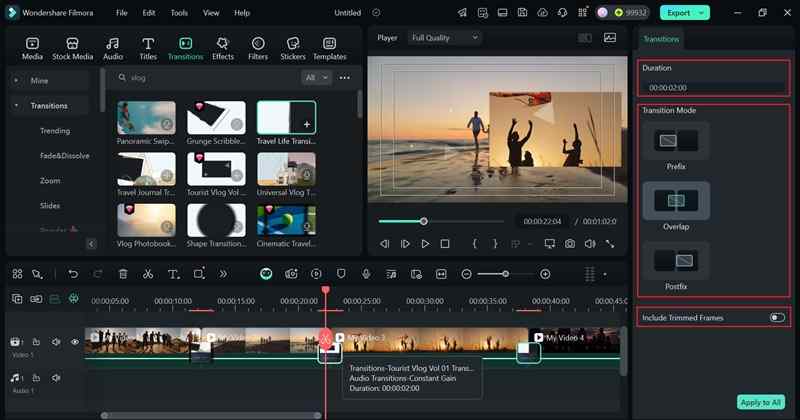The width and height of the screenshot is (800, 420).
Task: Step forward one frame in player
Action: point(405,244)
